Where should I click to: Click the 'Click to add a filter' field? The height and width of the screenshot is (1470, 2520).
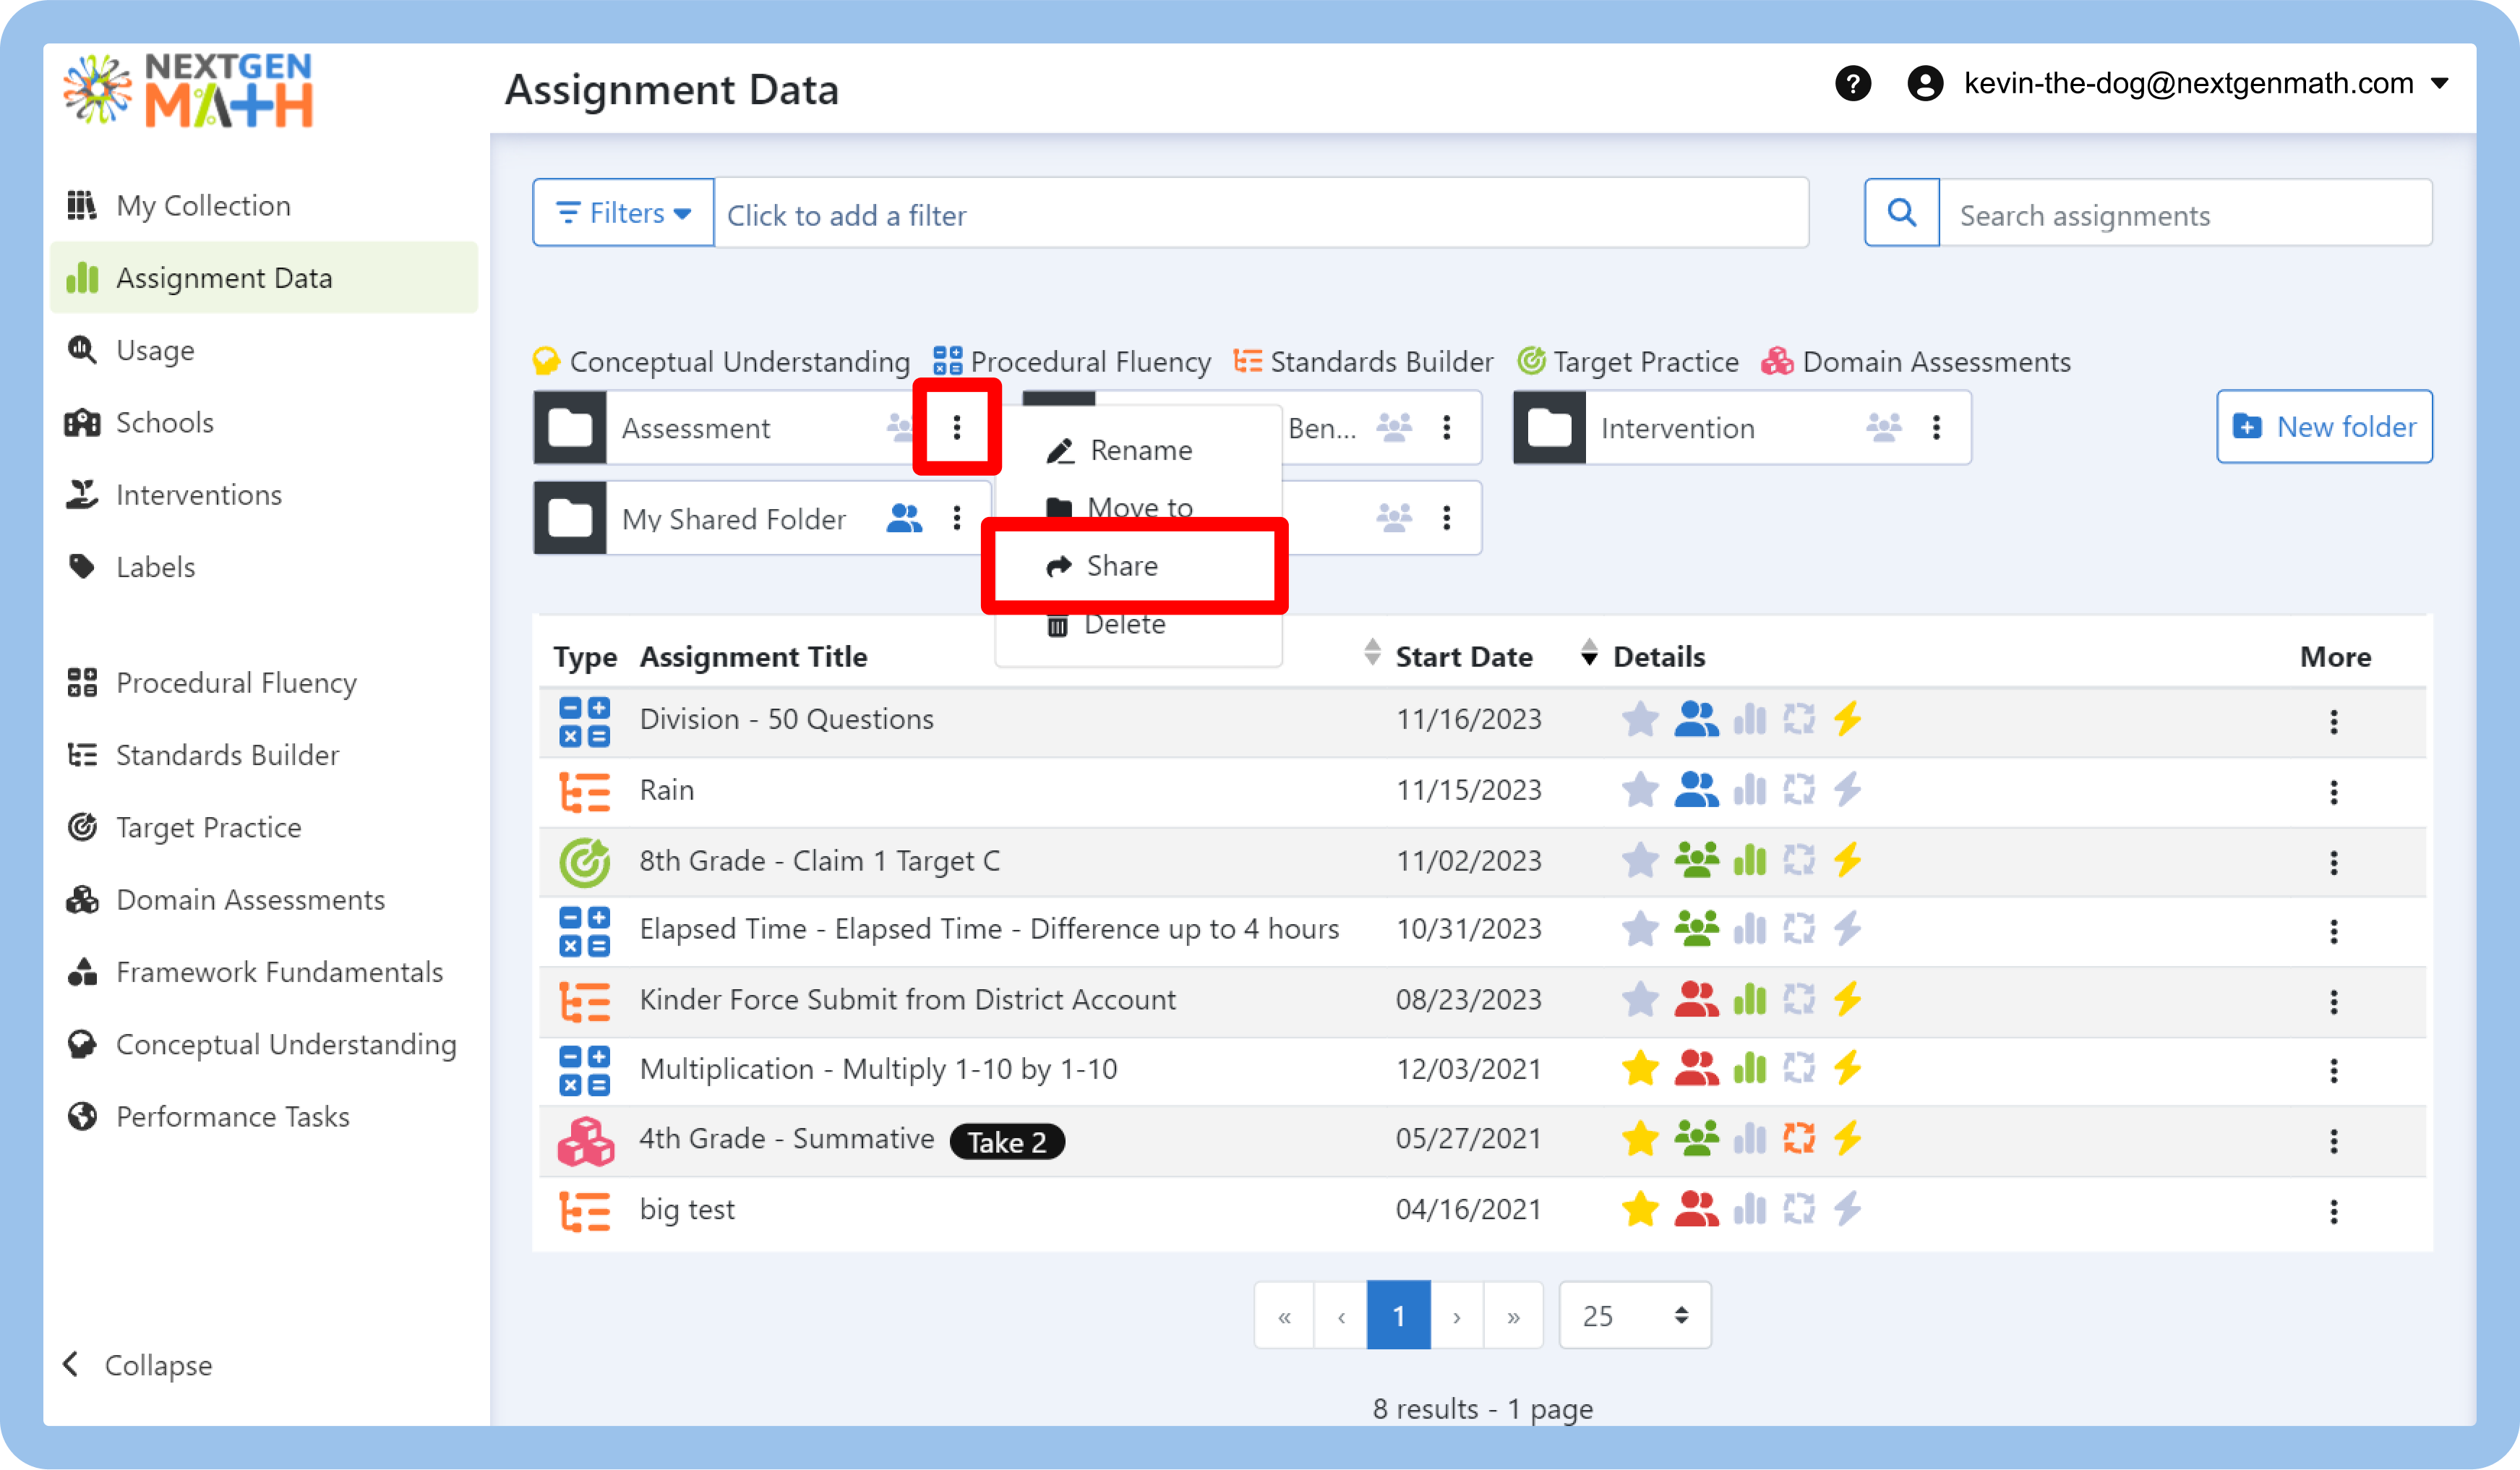[x=1261, y=213]
